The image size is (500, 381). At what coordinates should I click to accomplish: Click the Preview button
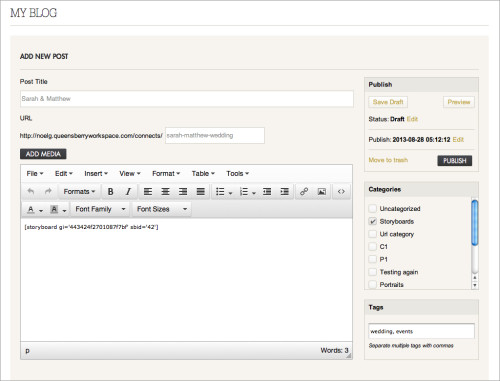(459, 102)
